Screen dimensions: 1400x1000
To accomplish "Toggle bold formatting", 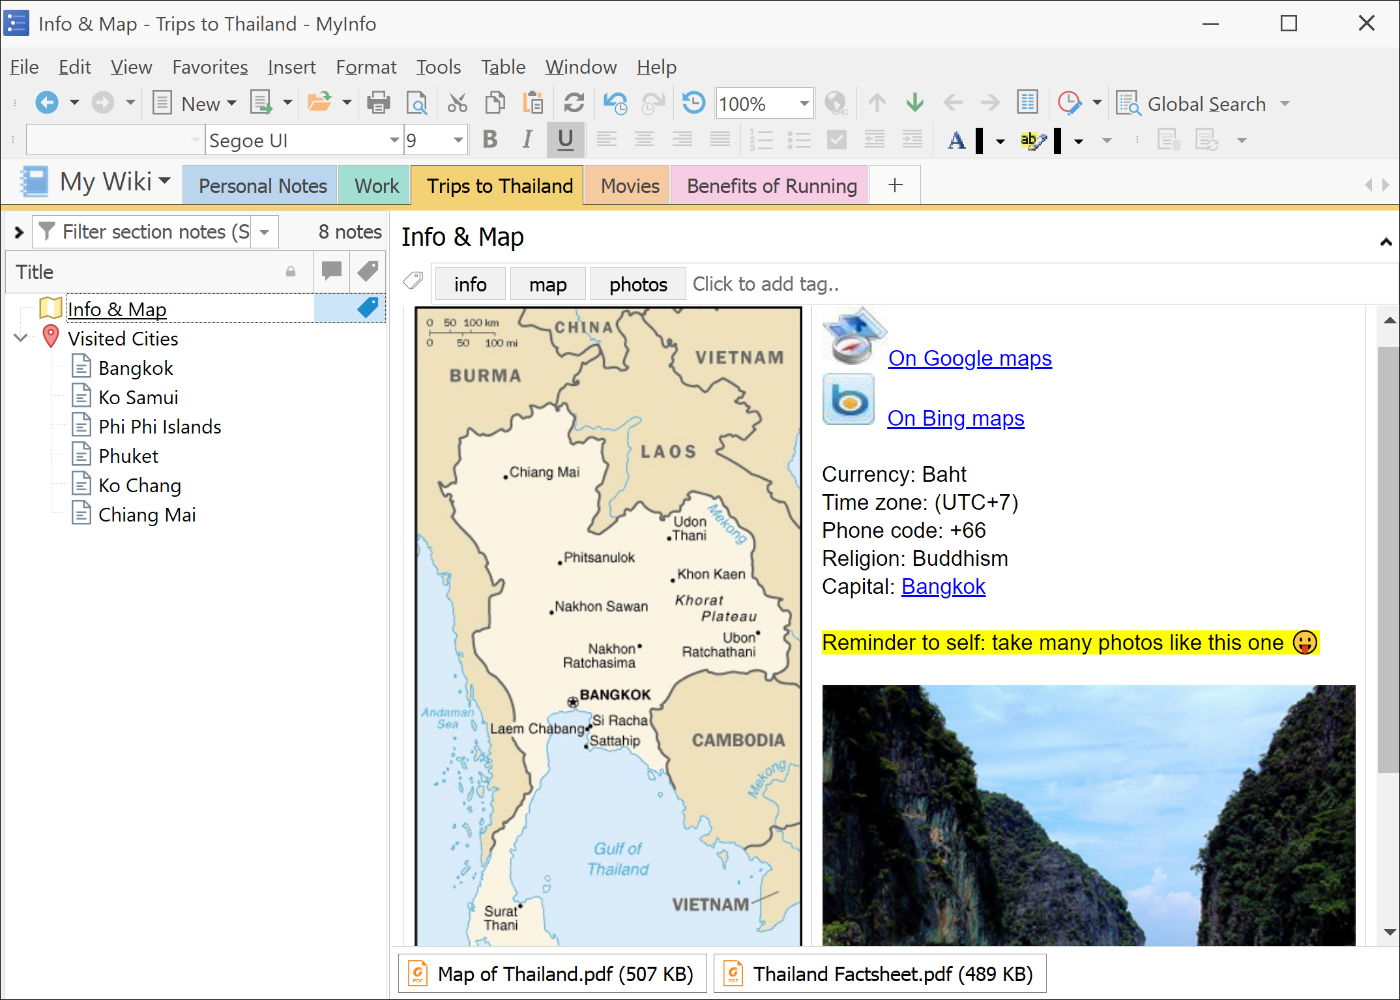I will [490, 140].
